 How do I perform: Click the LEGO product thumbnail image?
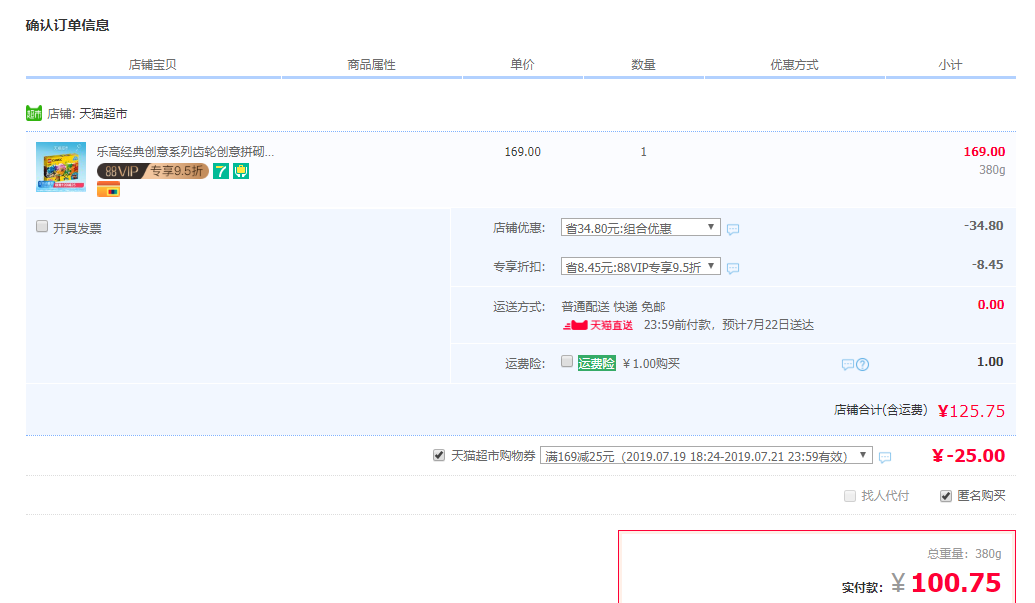[61, 167]
